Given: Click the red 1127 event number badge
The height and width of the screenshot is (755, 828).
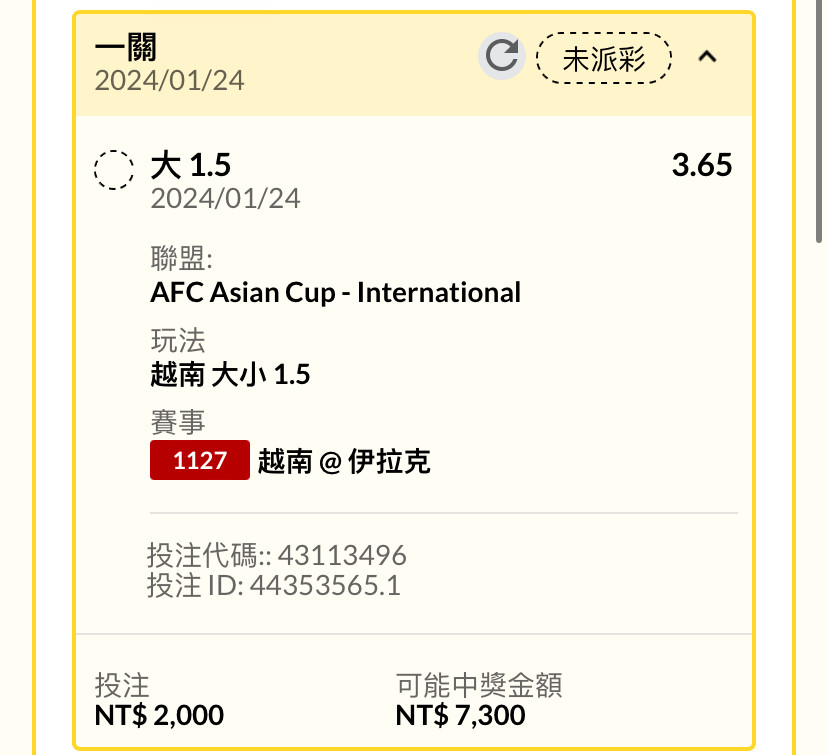Looking at the screenshot, I should (x=200, y=460).
